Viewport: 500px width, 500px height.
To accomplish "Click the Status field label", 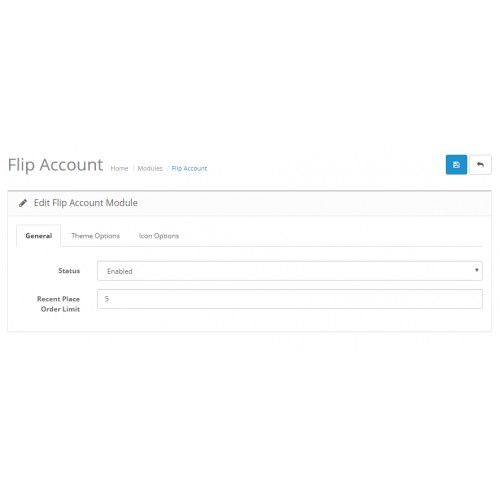I will [69, 271].
